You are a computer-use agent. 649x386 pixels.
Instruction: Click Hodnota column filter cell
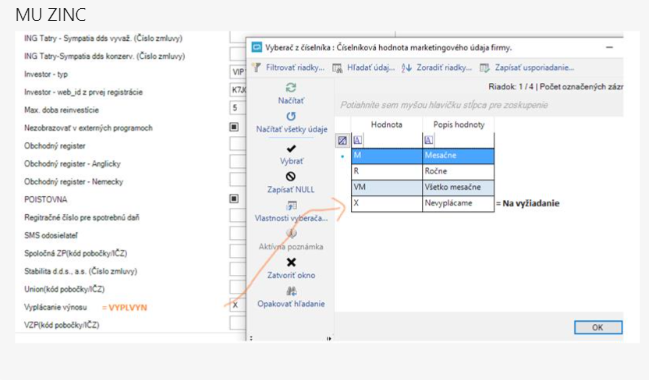coord(387,140)
